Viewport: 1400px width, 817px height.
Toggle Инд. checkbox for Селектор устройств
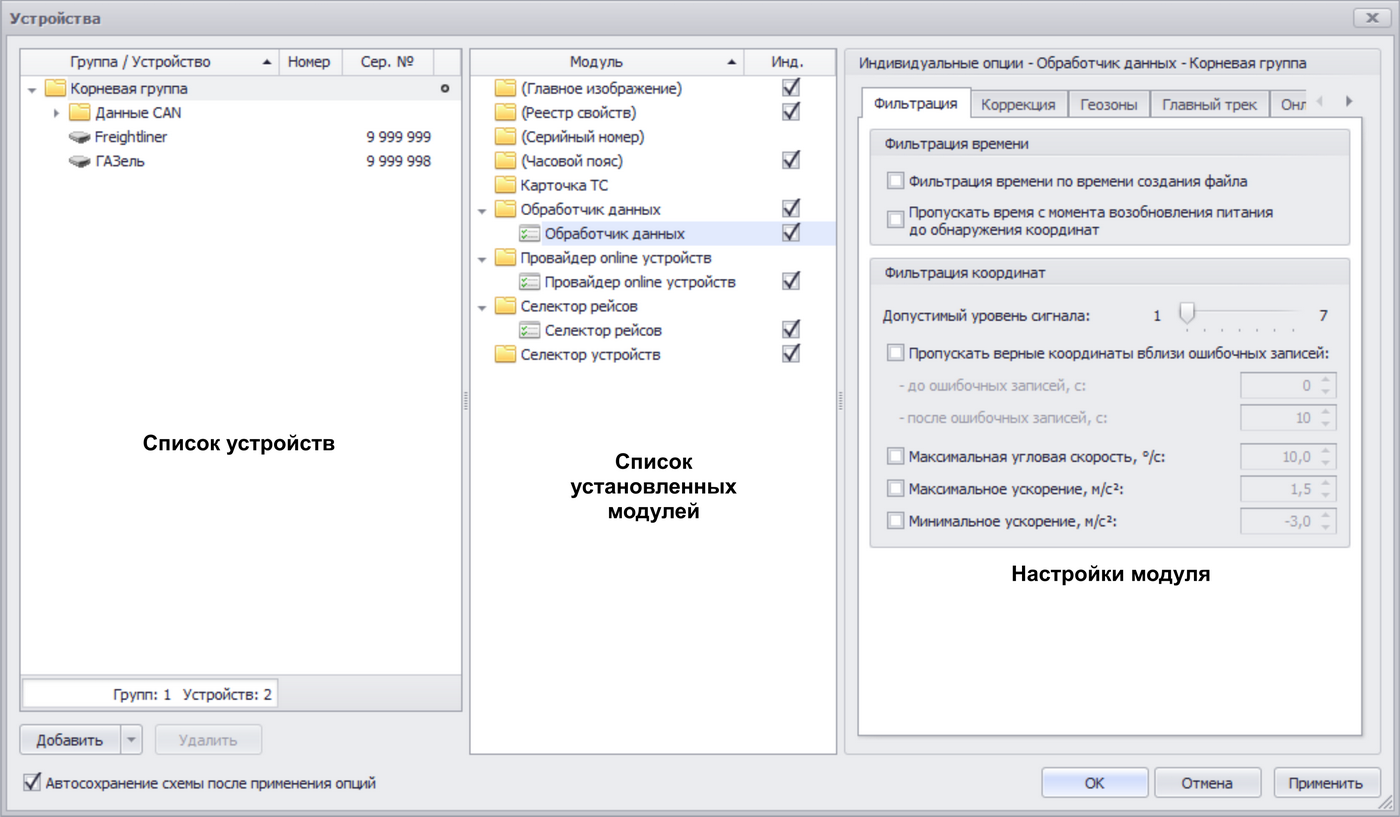[791, 353]
